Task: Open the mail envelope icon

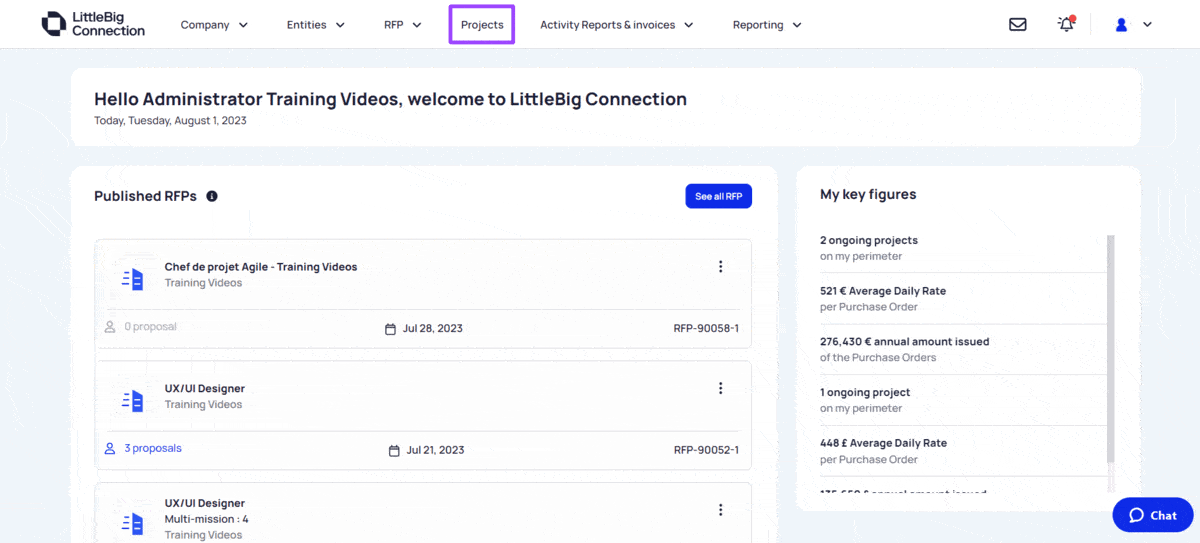Action: pyautogui.click(x=1017, y=25)
